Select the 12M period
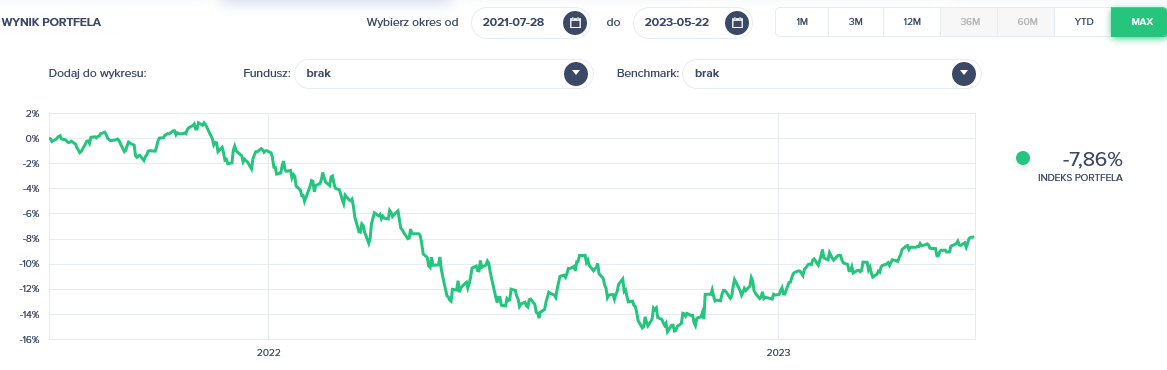 click(912, 22)
